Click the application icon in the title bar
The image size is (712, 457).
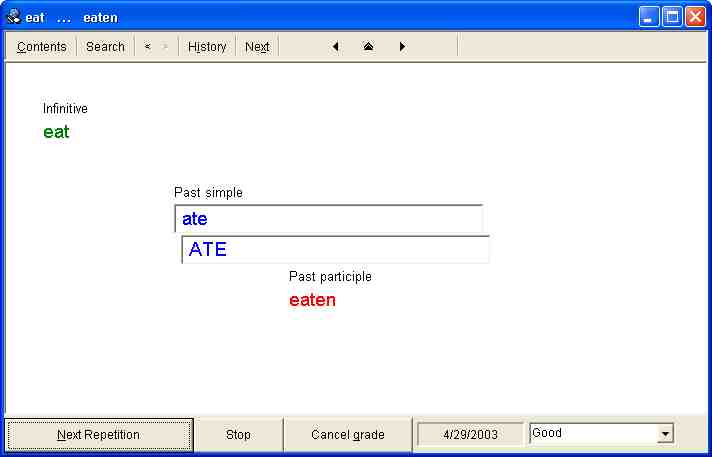(x=14, y=17)
